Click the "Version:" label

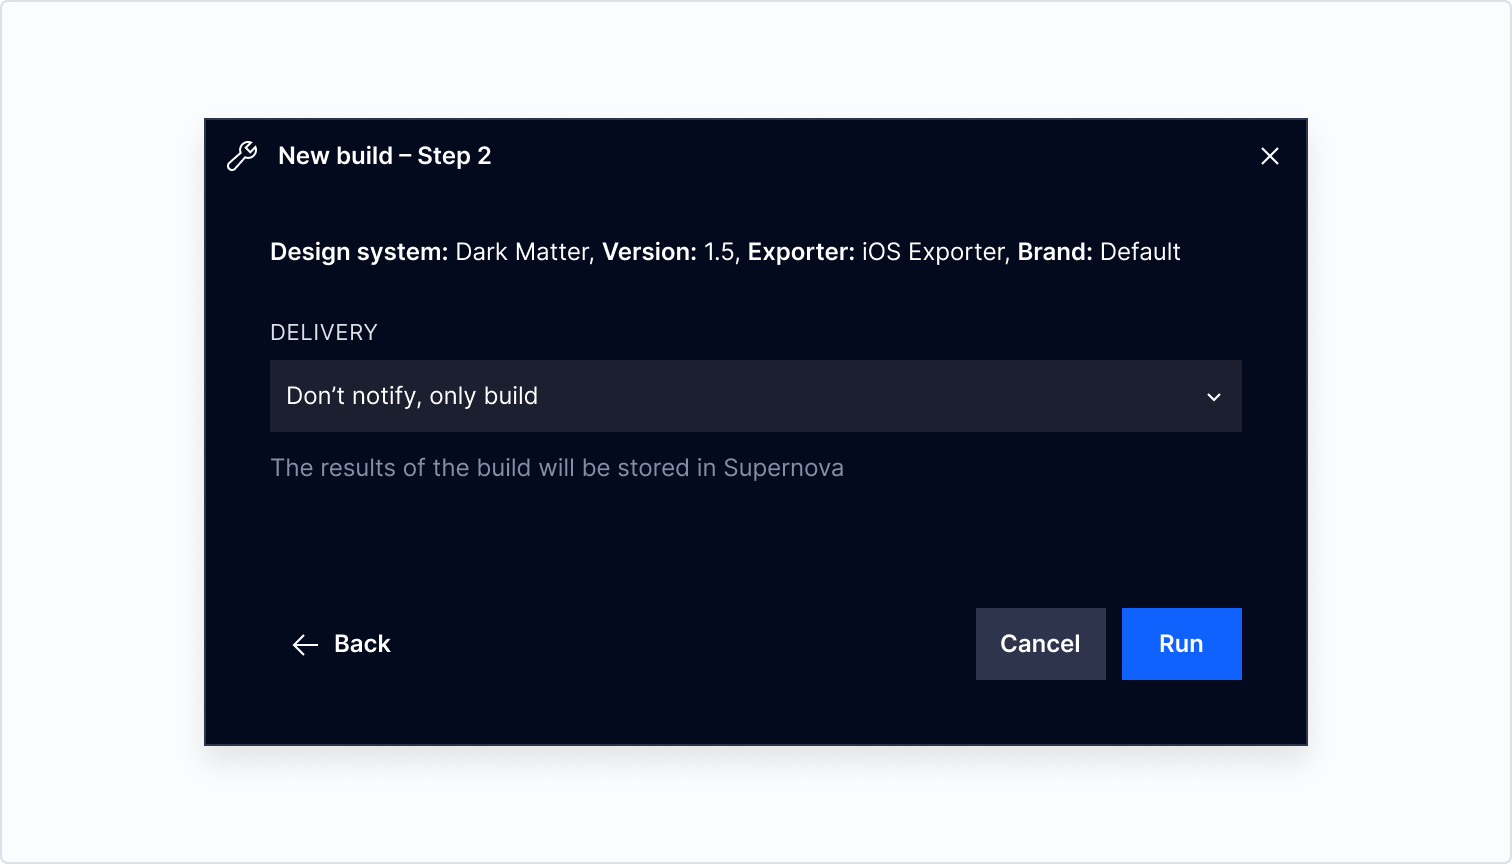click(649, 252)
